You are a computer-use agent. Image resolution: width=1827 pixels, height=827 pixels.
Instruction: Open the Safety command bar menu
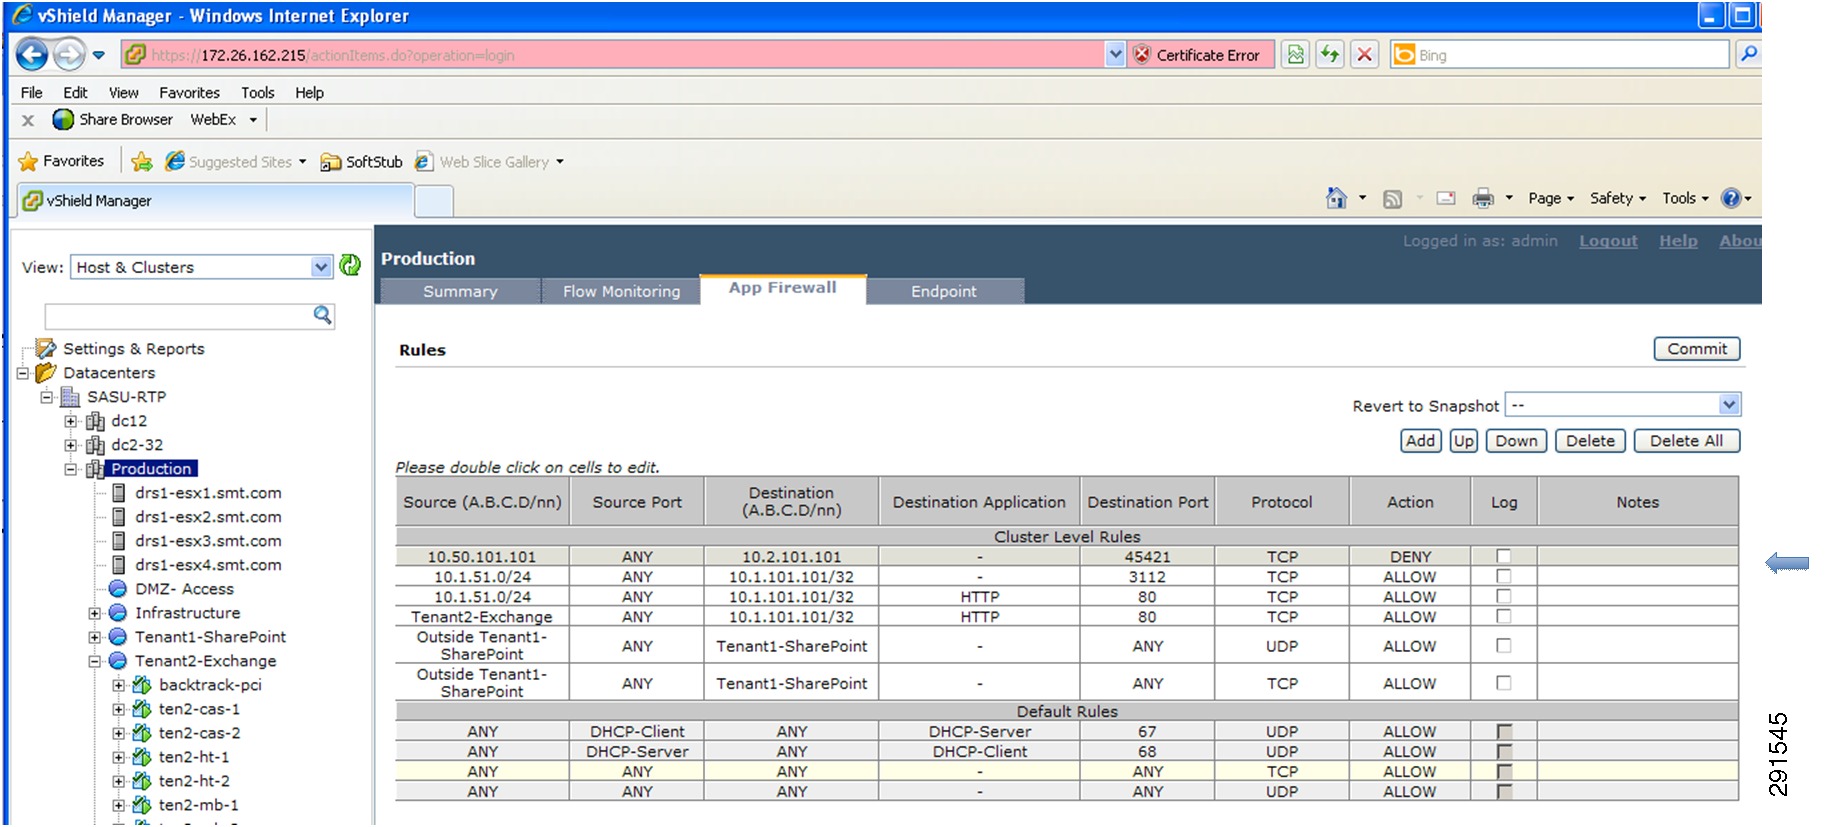pyautogui.click(x=1617, y=198)
